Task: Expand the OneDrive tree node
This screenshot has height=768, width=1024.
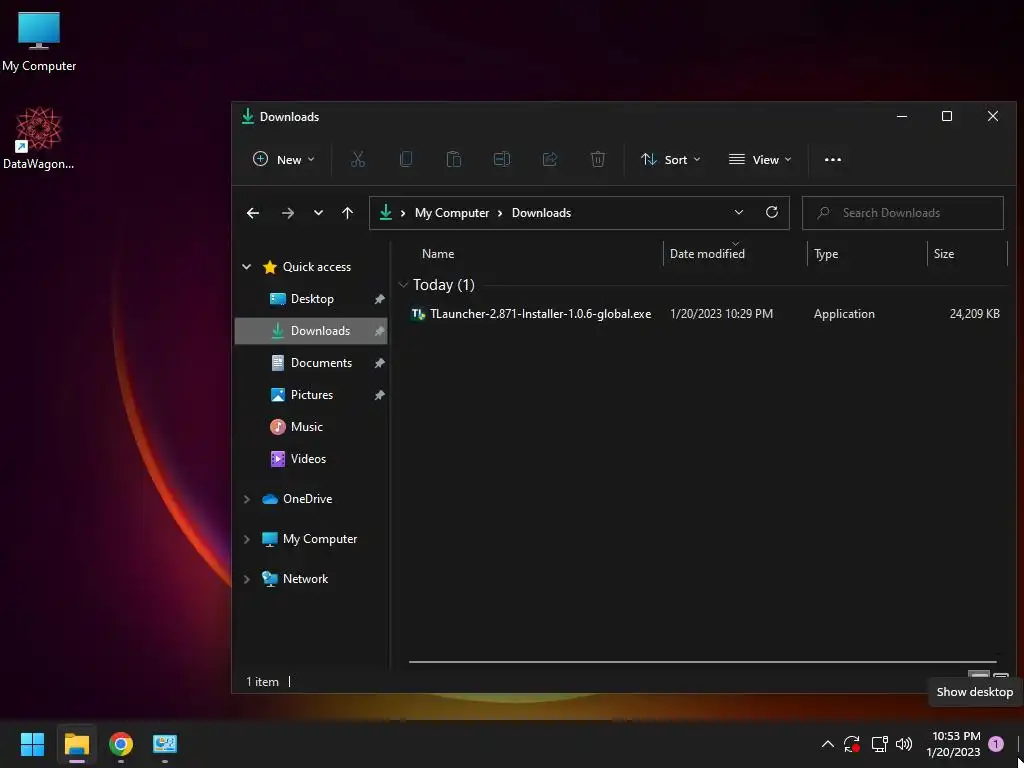Action: [247, 499]
